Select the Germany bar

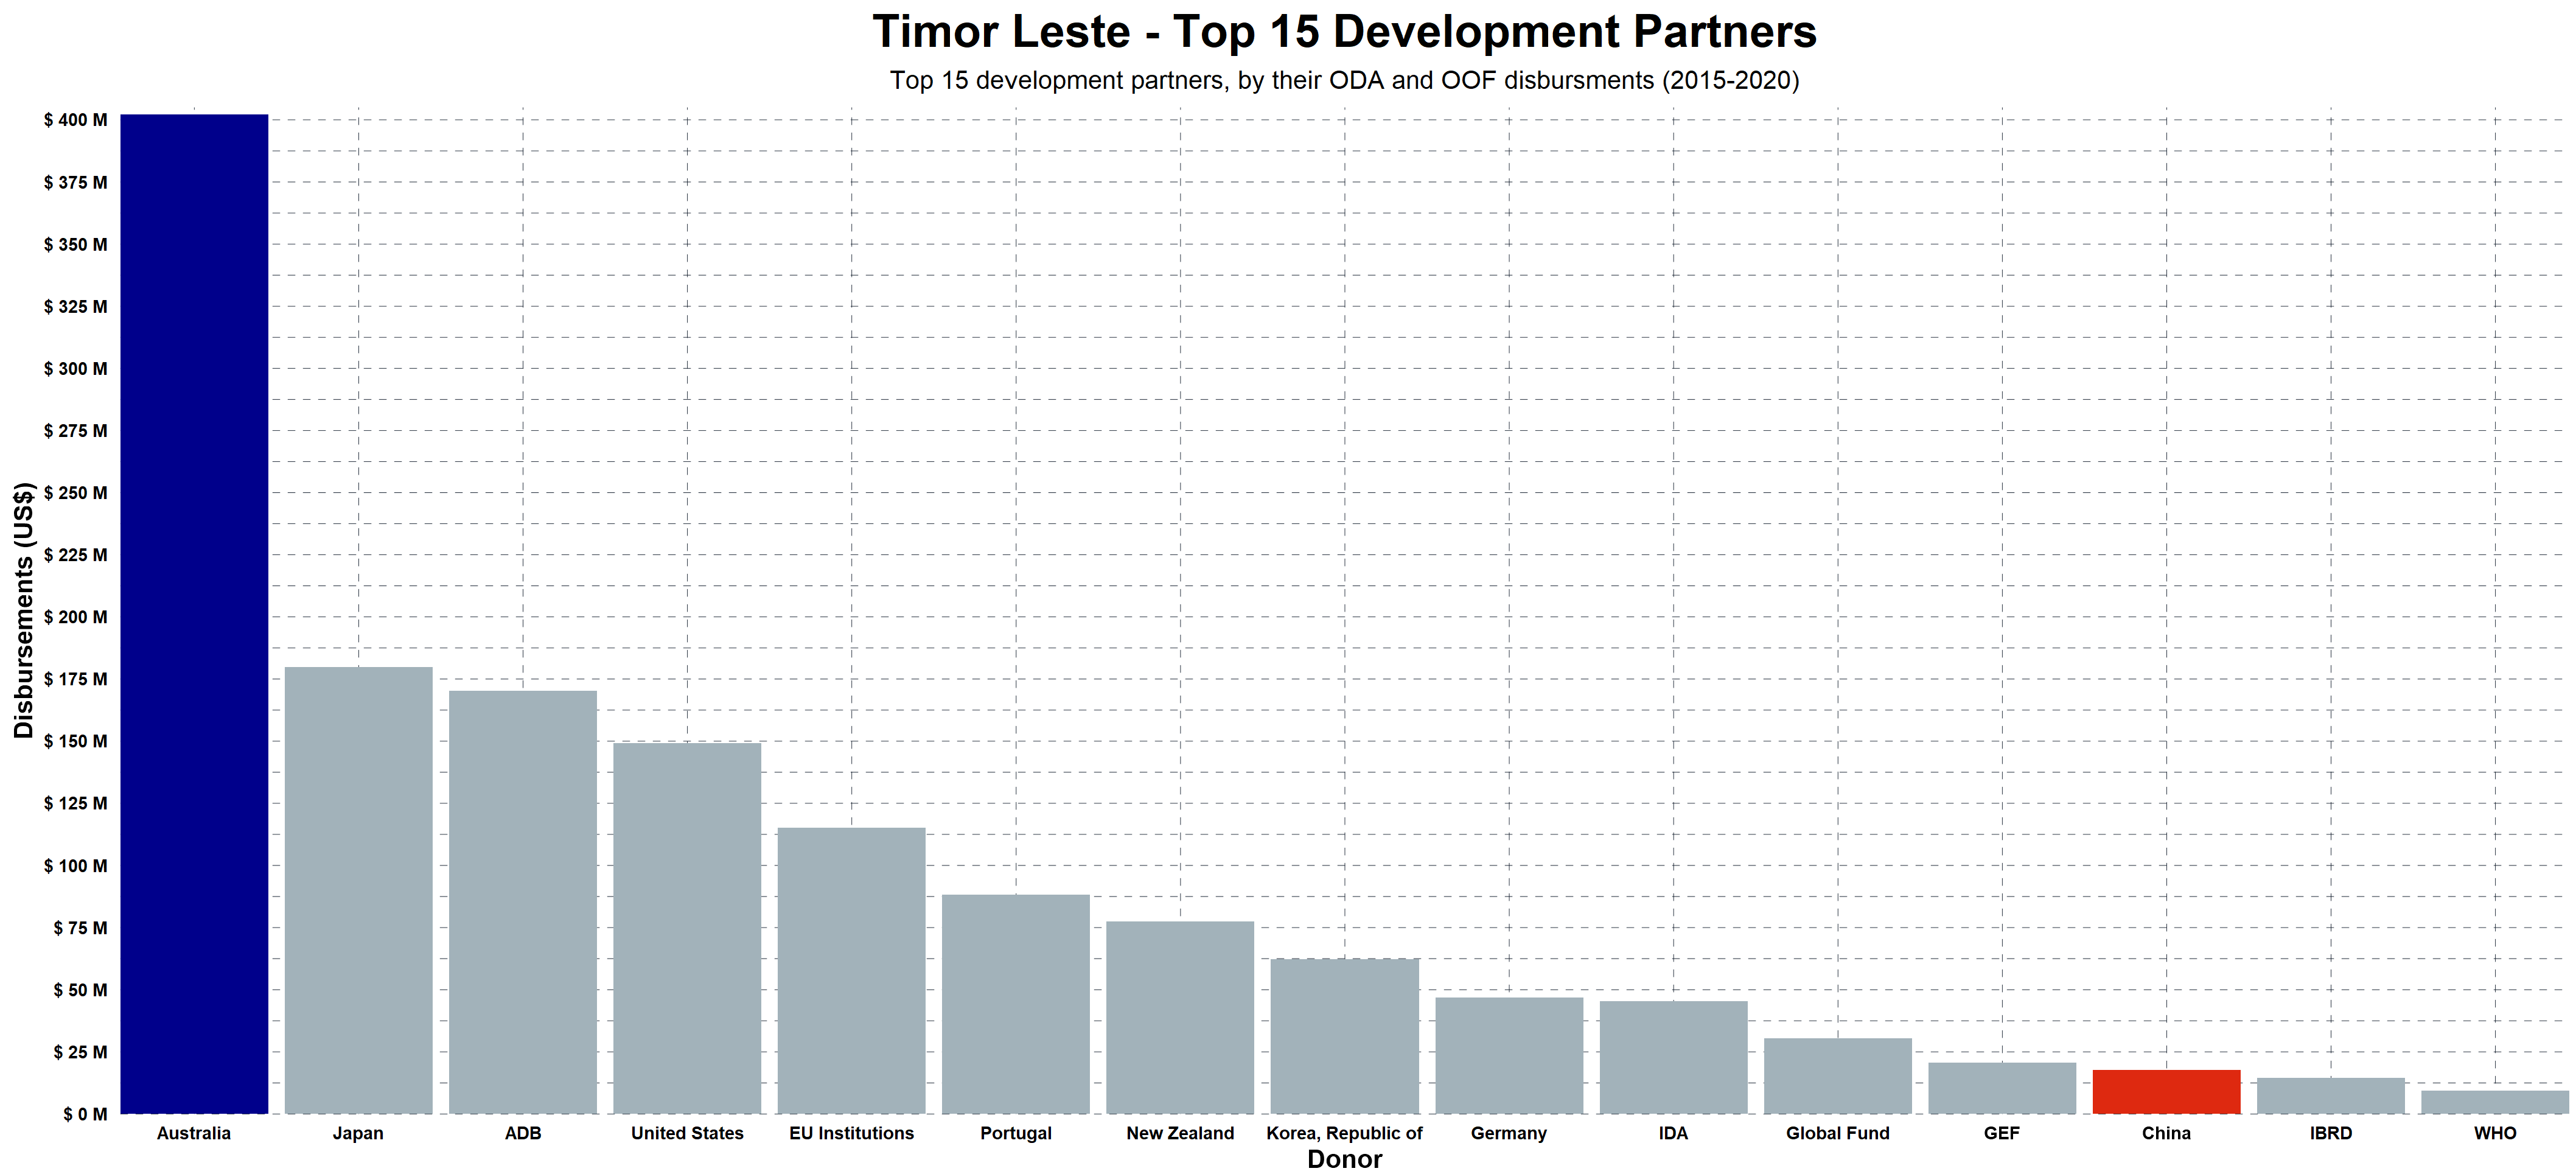(x=1509, y=1055)
